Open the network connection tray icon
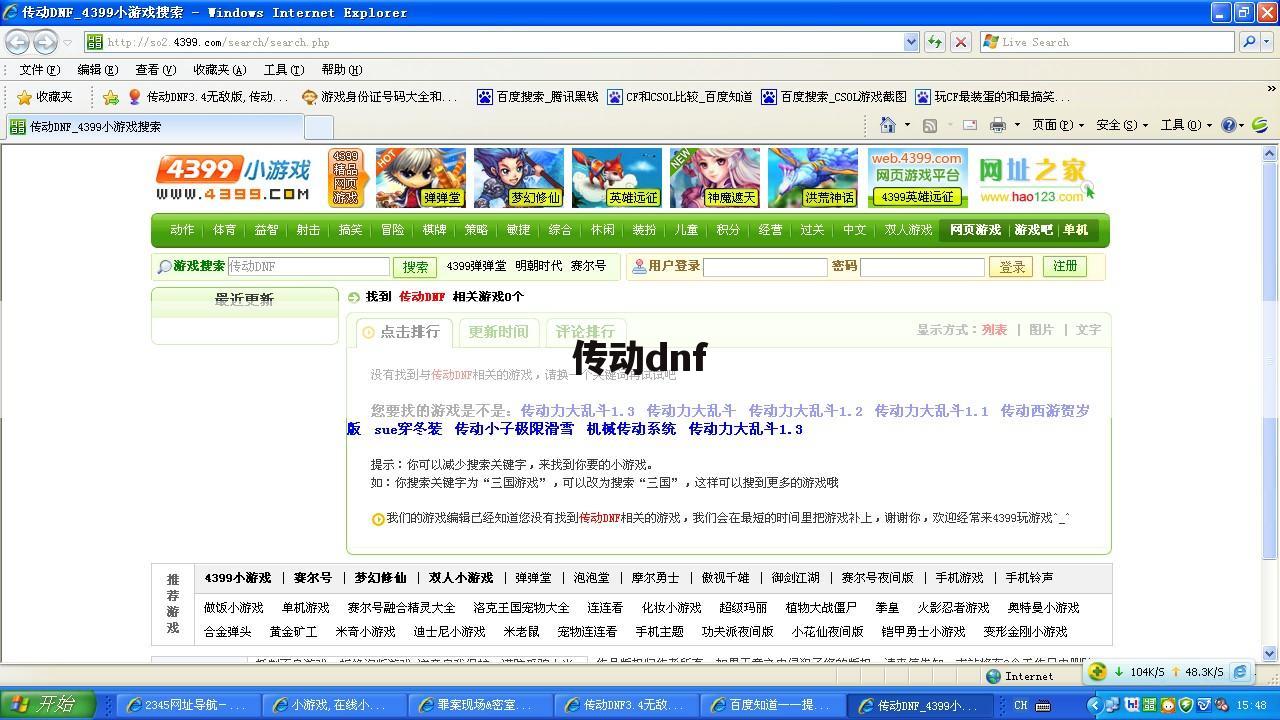This screenshot has width=1280, height=720. click(x=1112, y=705)
